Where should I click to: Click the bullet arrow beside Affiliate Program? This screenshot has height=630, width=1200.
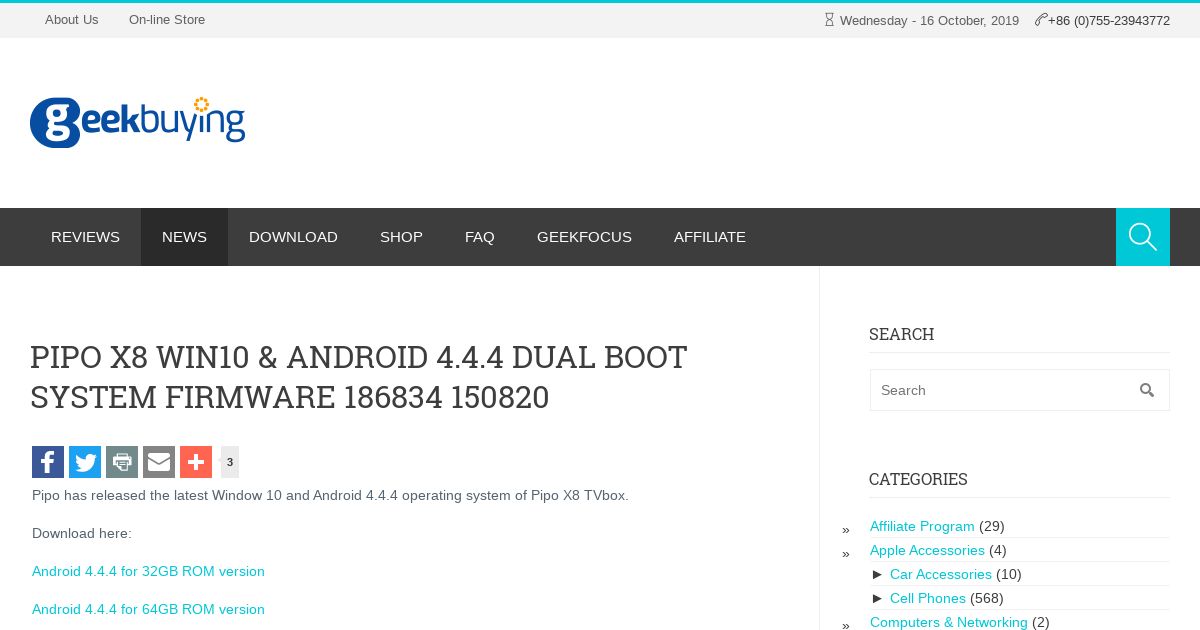coord(846,530)
